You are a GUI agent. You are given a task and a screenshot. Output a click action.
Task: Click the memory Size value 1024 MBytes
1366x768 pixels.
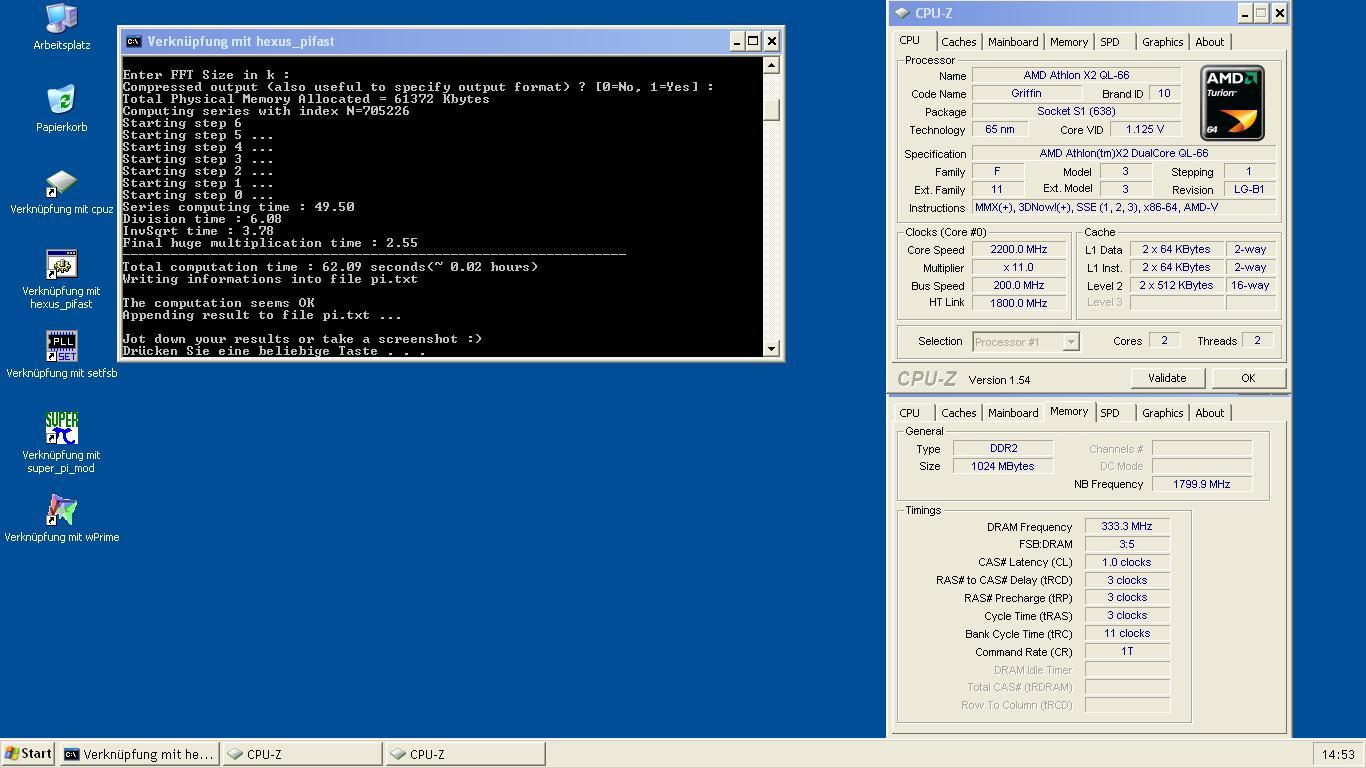click(x=1003, y=466)
